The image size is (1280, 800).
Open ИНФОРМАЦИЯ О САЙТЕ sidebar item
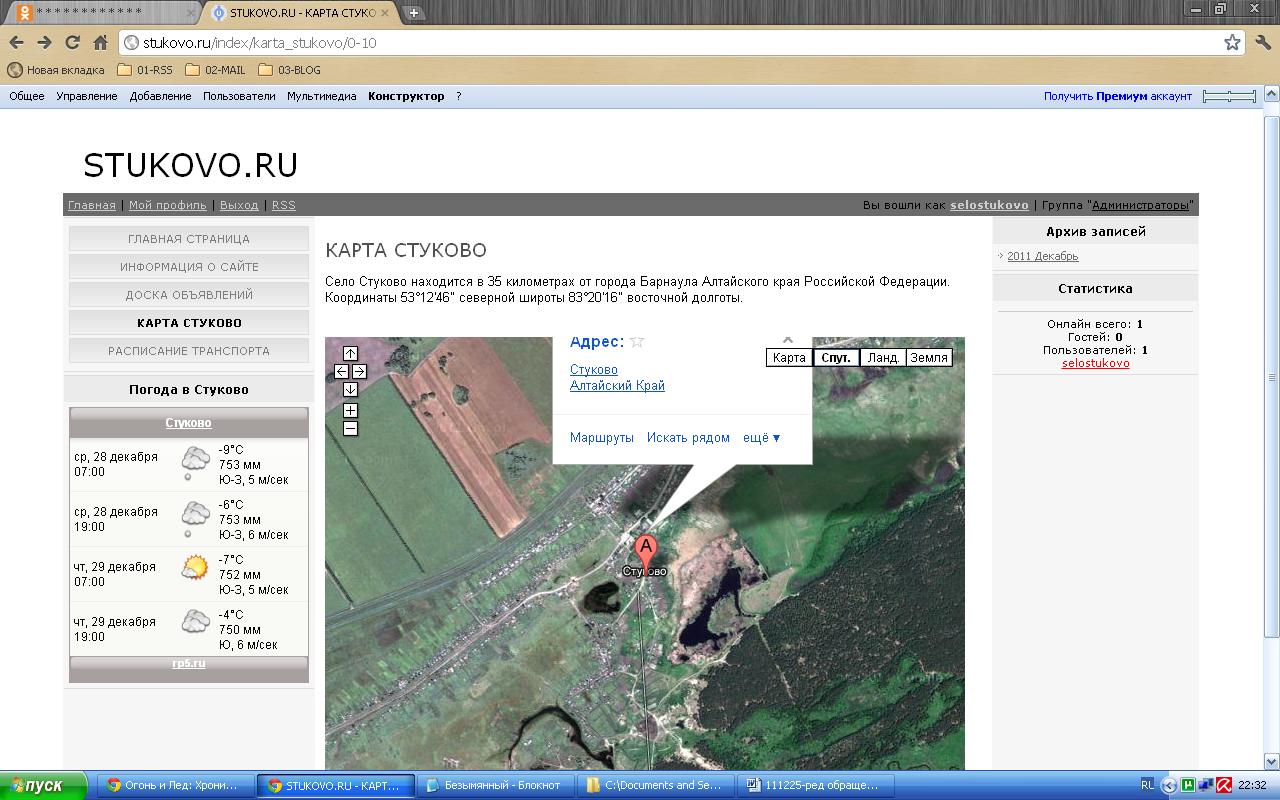click(x=189, y=267)
